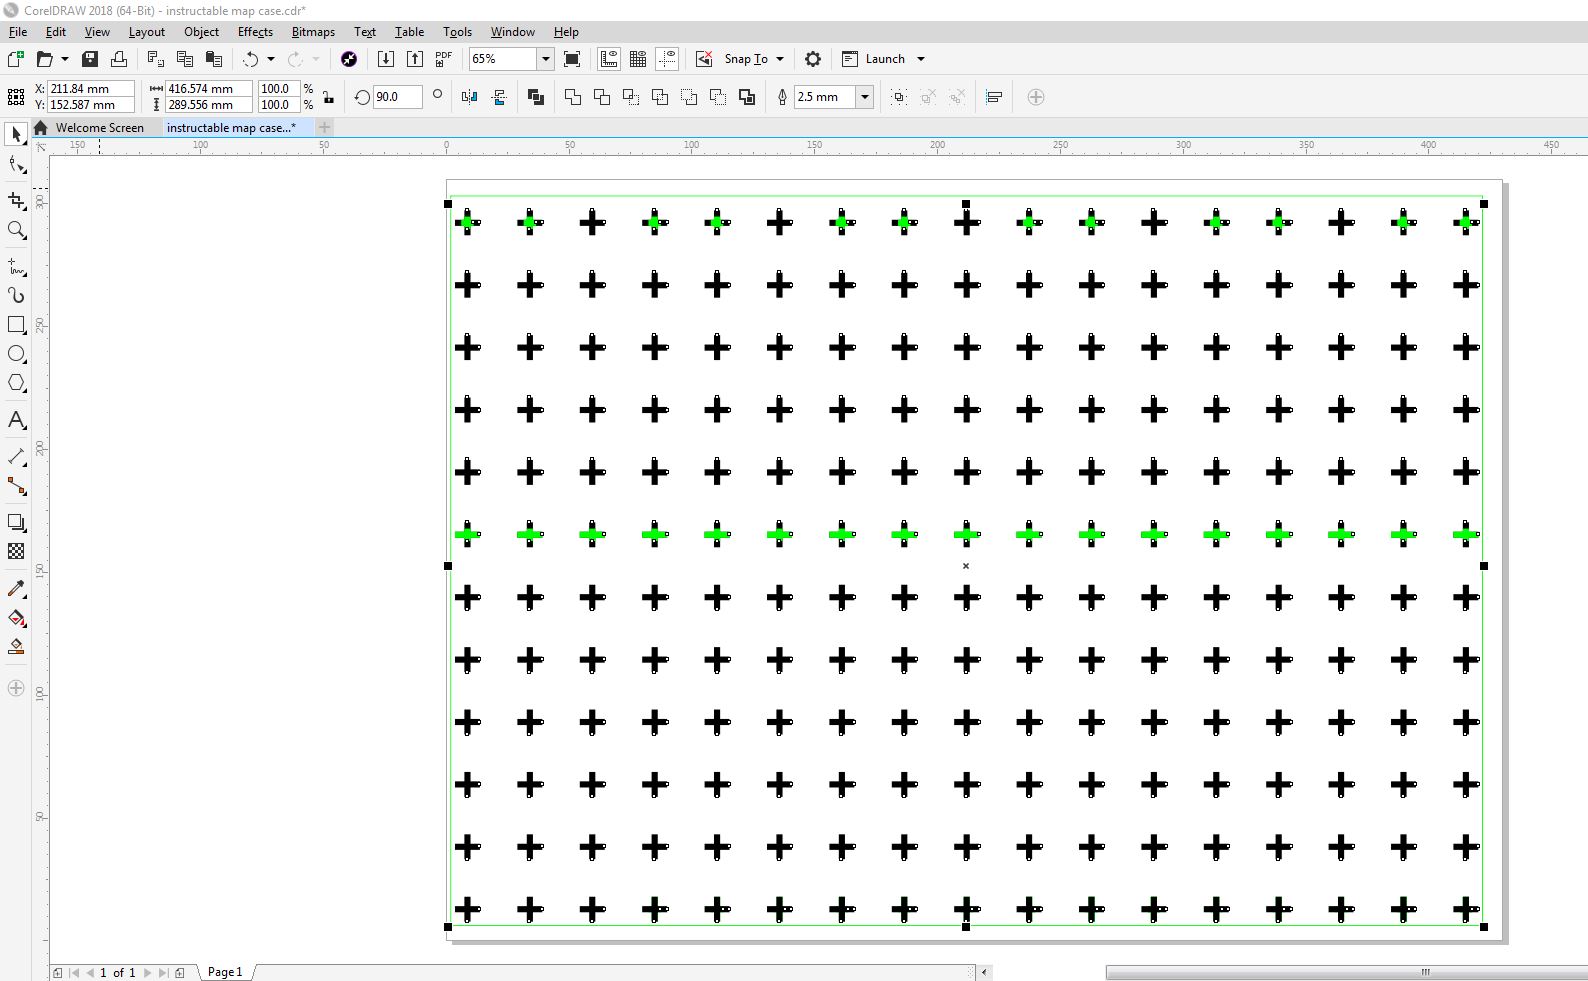Screen dimensions: 1588x981
Task: Select the Drop Shadow tool
Action: pos(16,523)
